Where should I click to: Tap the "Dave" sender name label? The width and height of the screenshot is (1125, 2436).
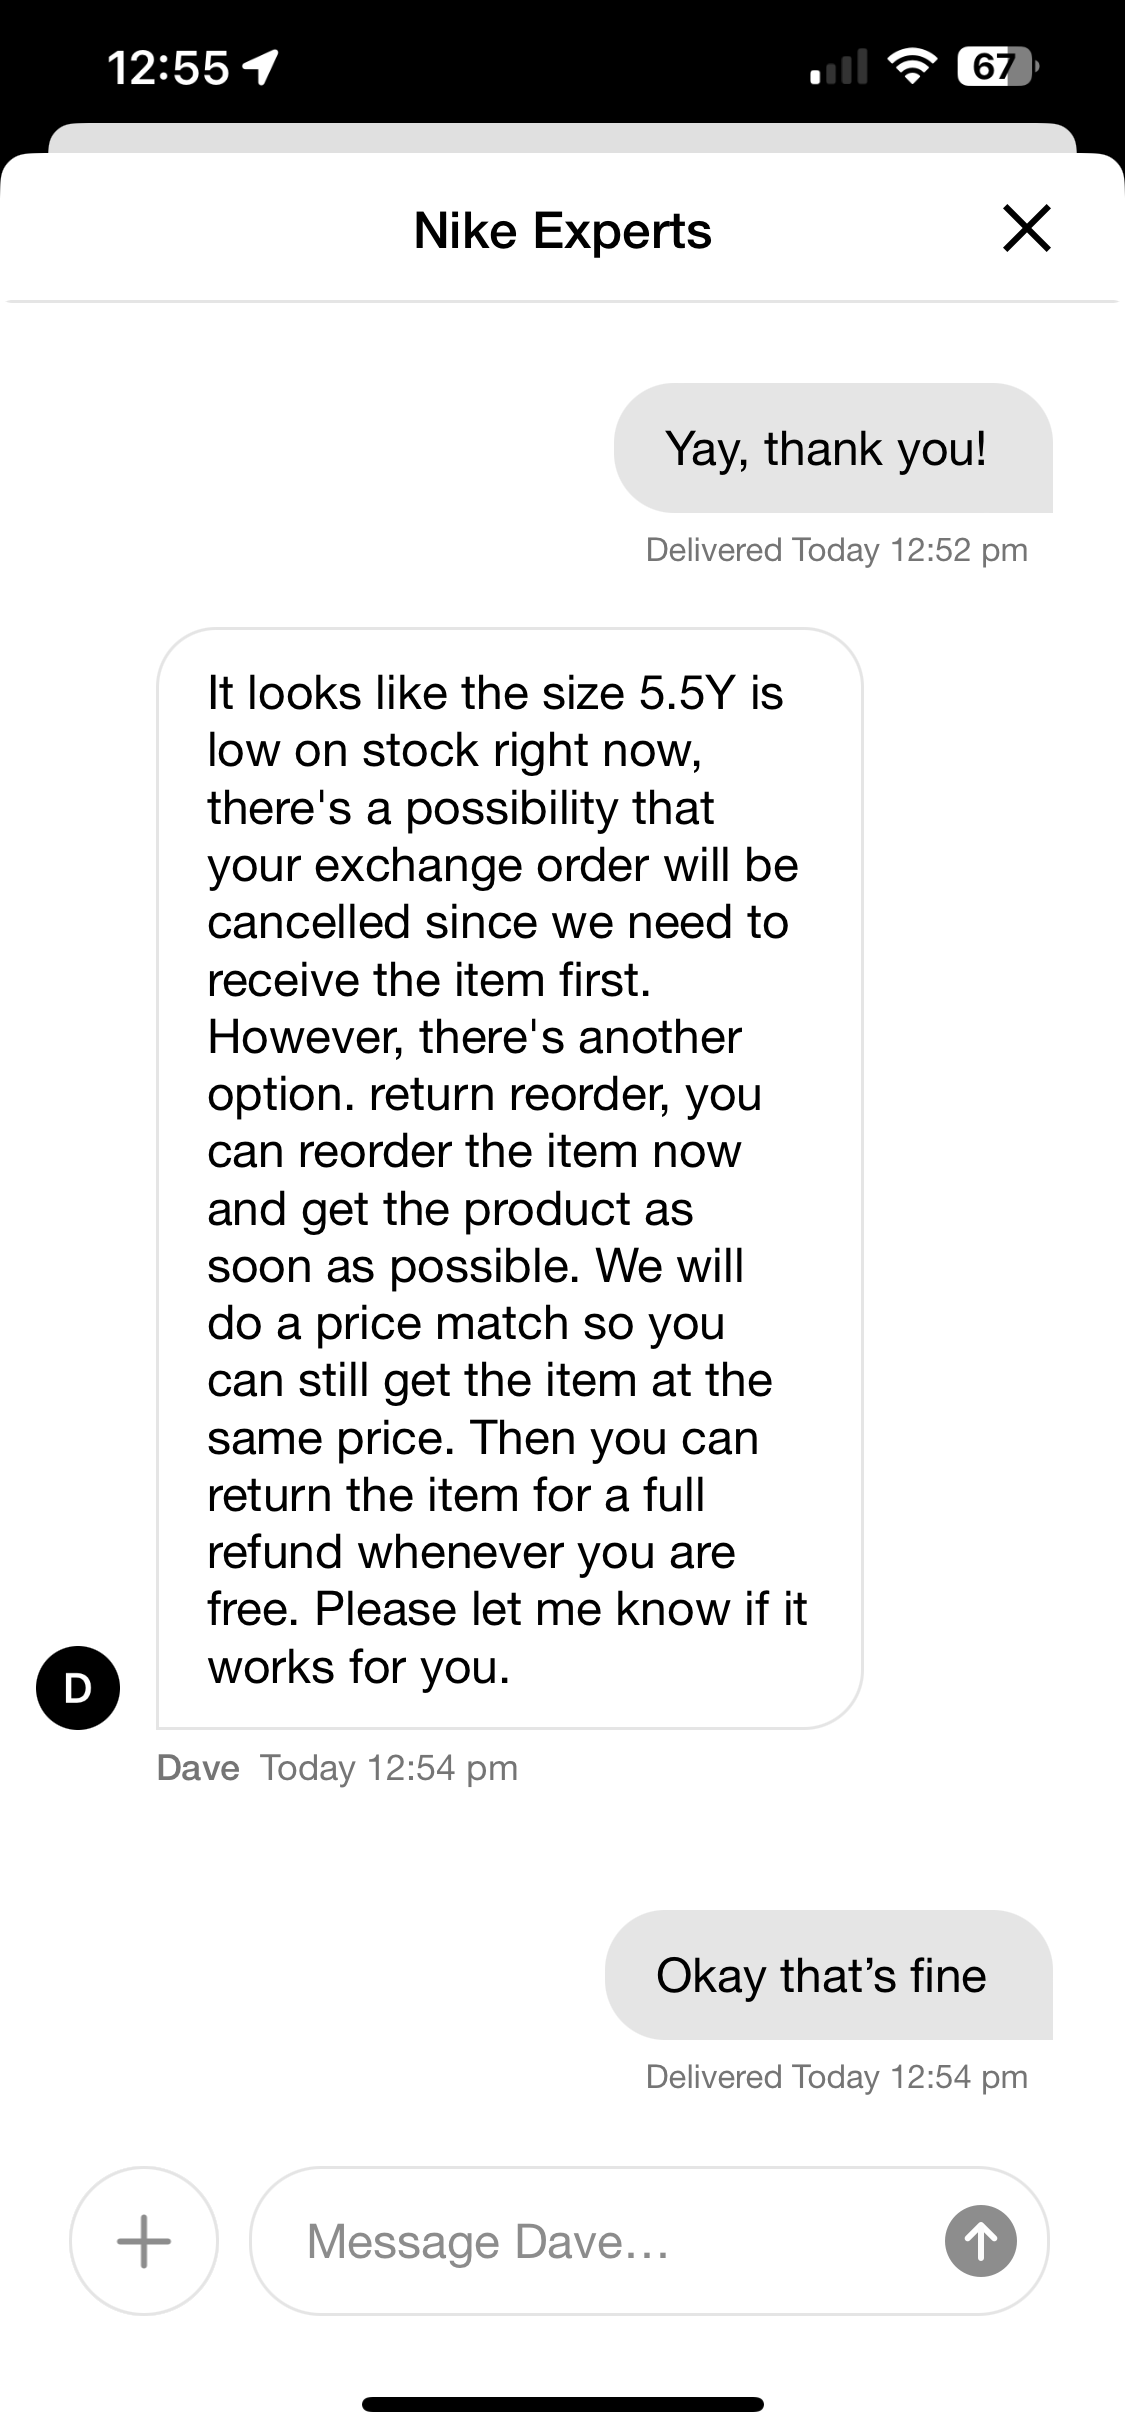(x=198, y=1768)
